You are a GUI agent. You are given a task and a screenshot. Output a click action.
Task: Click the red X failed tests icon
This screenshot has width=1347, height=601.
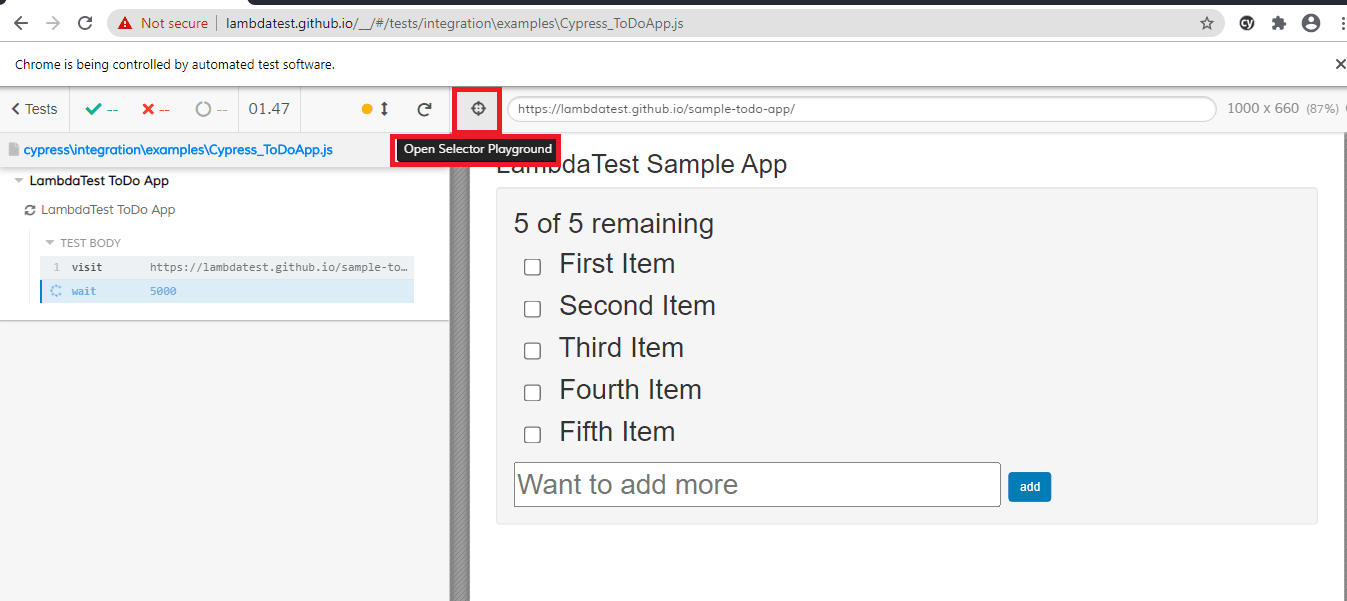(150, 109)
